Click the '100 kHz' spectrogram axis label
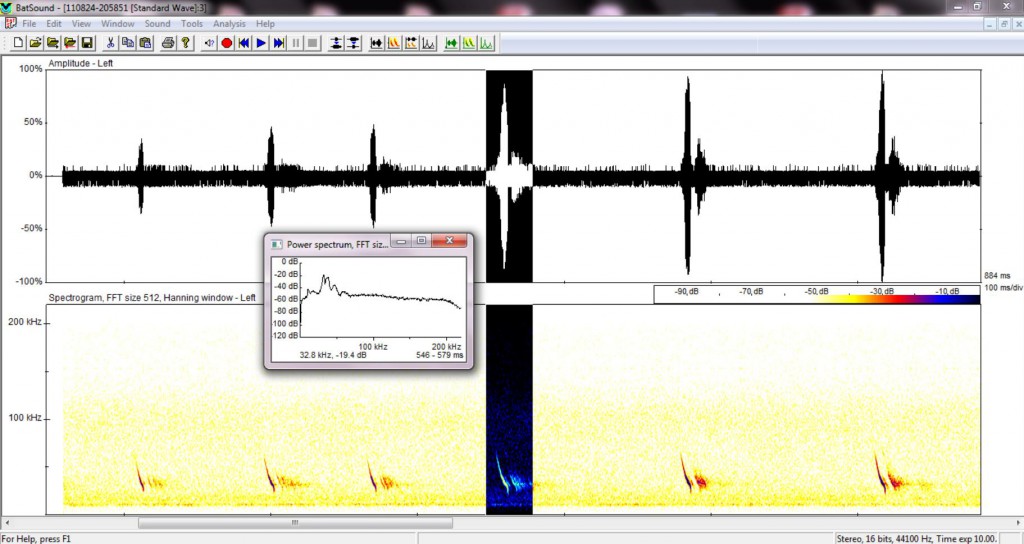Viewport: 1024px width, 544px height. 25,417
